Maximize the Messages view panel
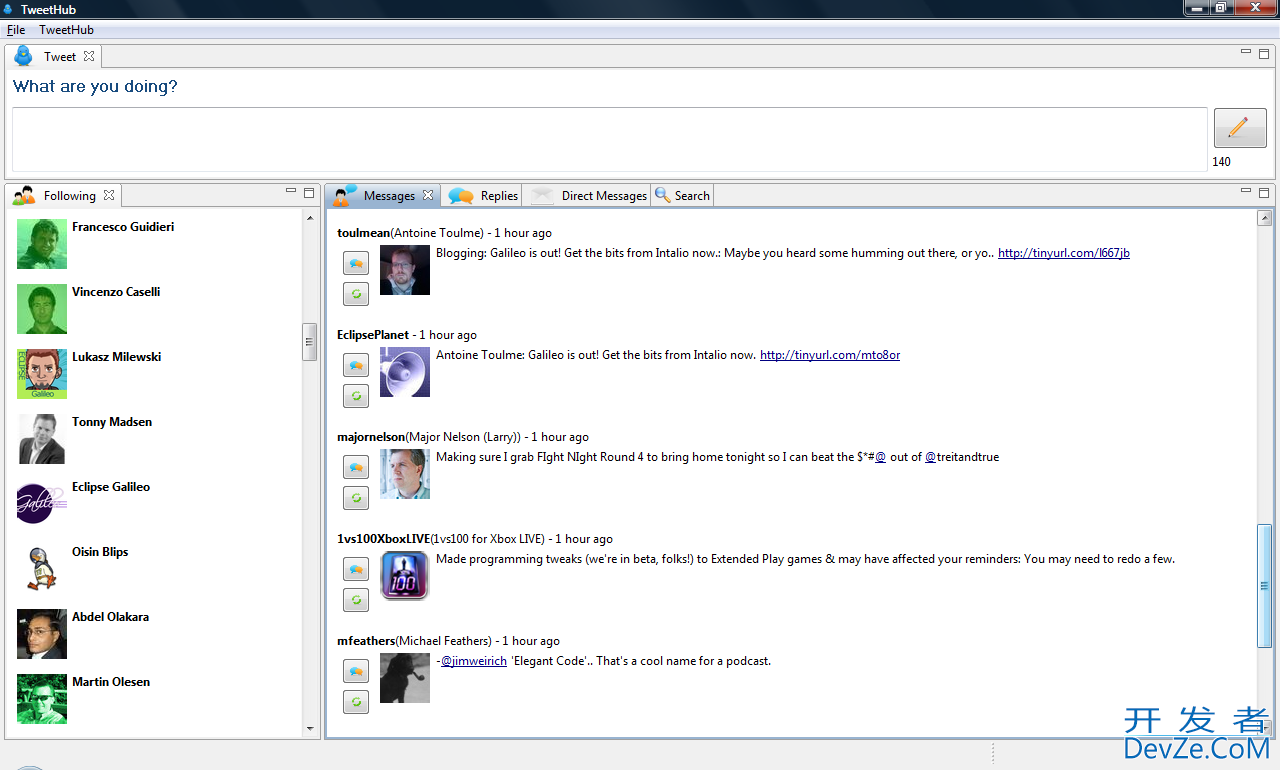The width and height of the screenshot is (1280, 770). [x=1264, y=192]
